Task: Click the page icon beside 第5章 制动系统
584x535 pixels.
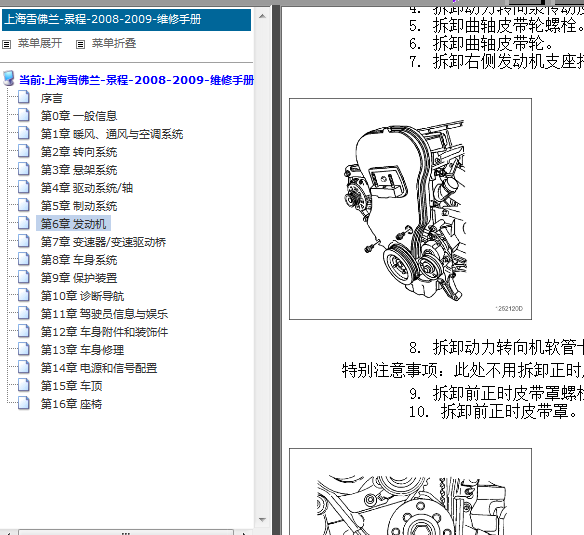Action: (x=24, y=205)
